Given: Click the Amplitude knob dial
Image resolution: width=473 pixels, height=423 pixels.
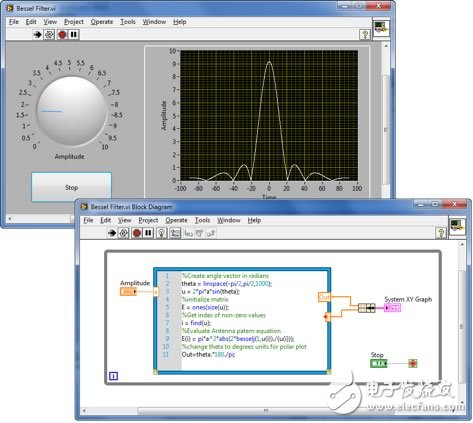Looking at the screenshot, I should 71,111.
